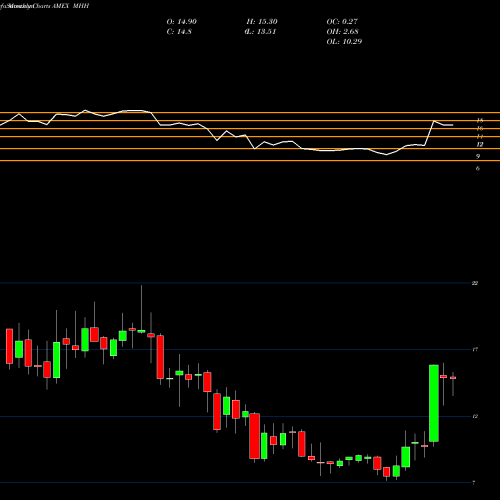
Task: Click the 'O: 14.90' open value
Action: (x=181, y=22)
